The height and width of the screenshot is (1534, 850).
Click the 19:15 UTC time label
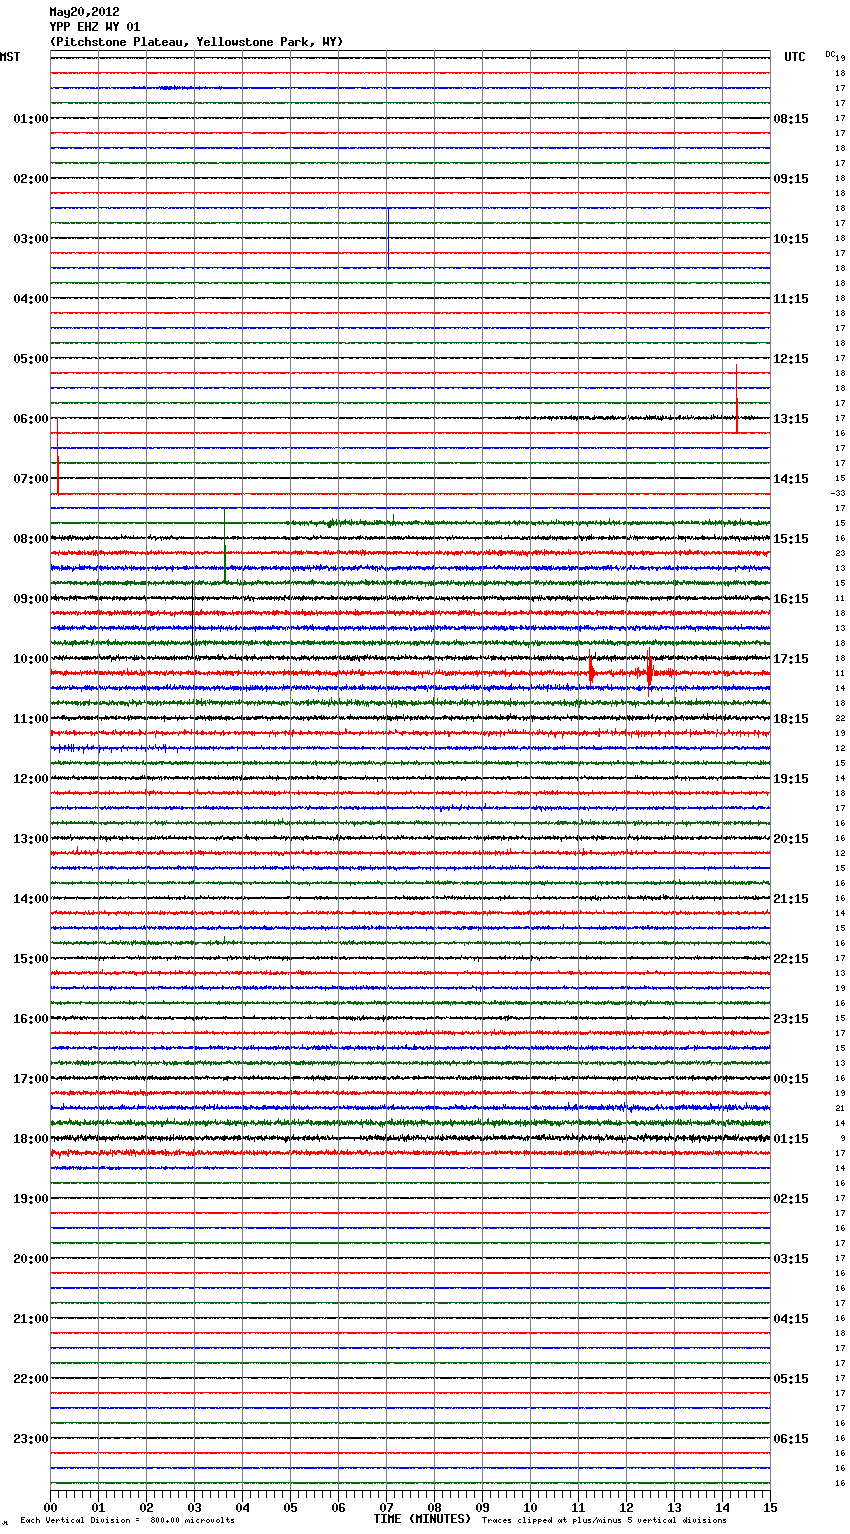791,779
